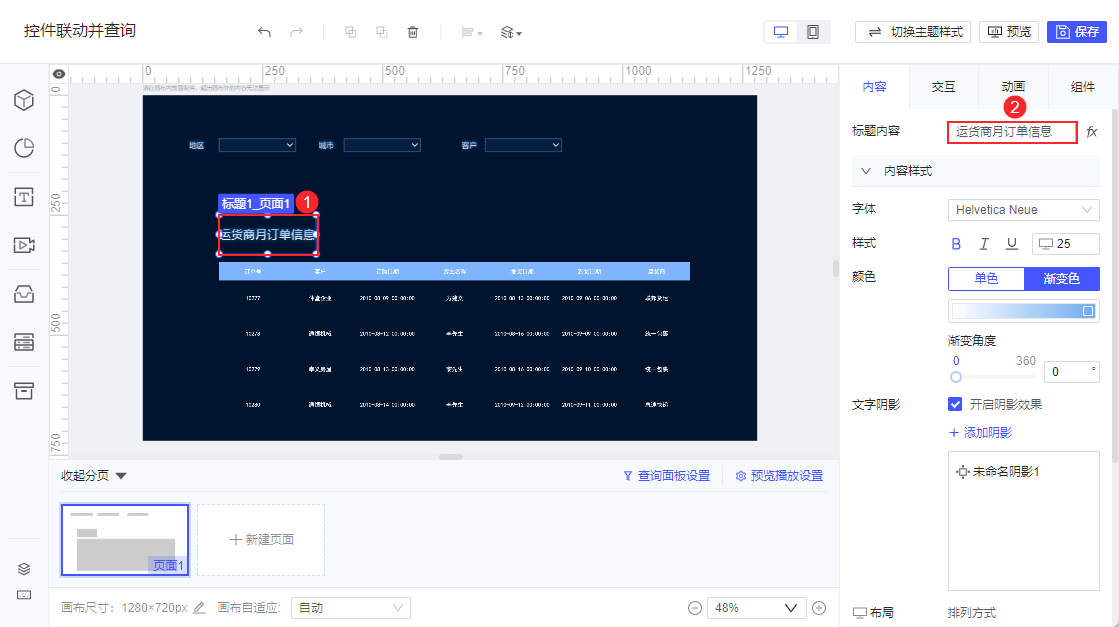Open the 48% zoom dropdown
Image resolution: width=1119 pixels, height=627 pixels.
point(756,608)
